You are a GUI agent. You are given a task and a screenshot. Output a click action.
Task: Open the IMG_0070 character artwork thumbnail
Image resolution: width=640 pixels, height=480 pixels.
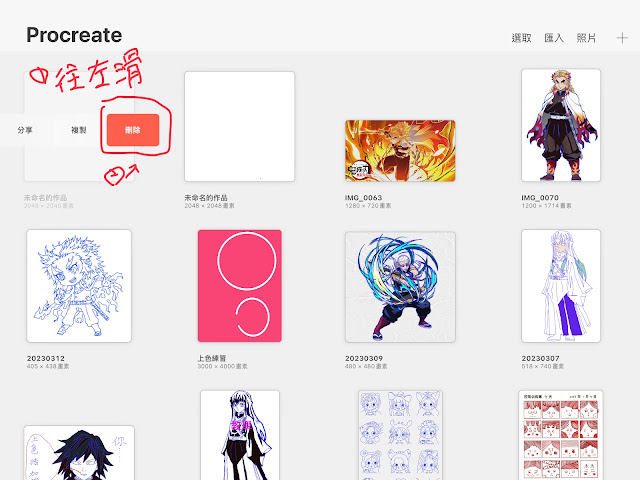pos(561,125)
